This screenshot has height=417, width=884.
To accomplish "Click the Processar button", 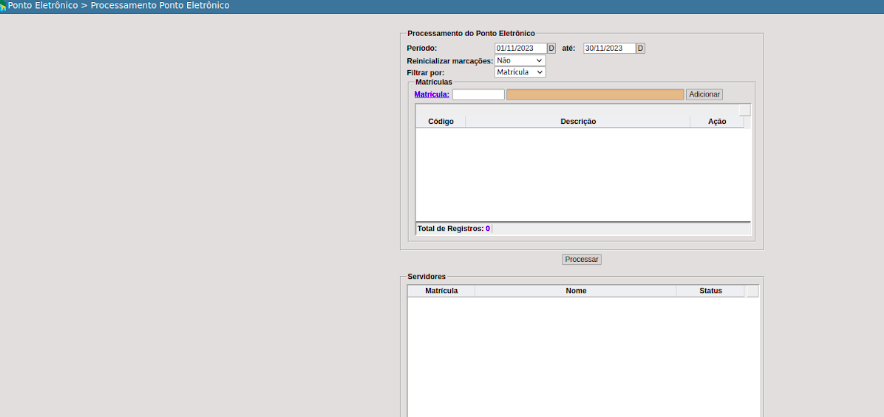I will (582, 259).
